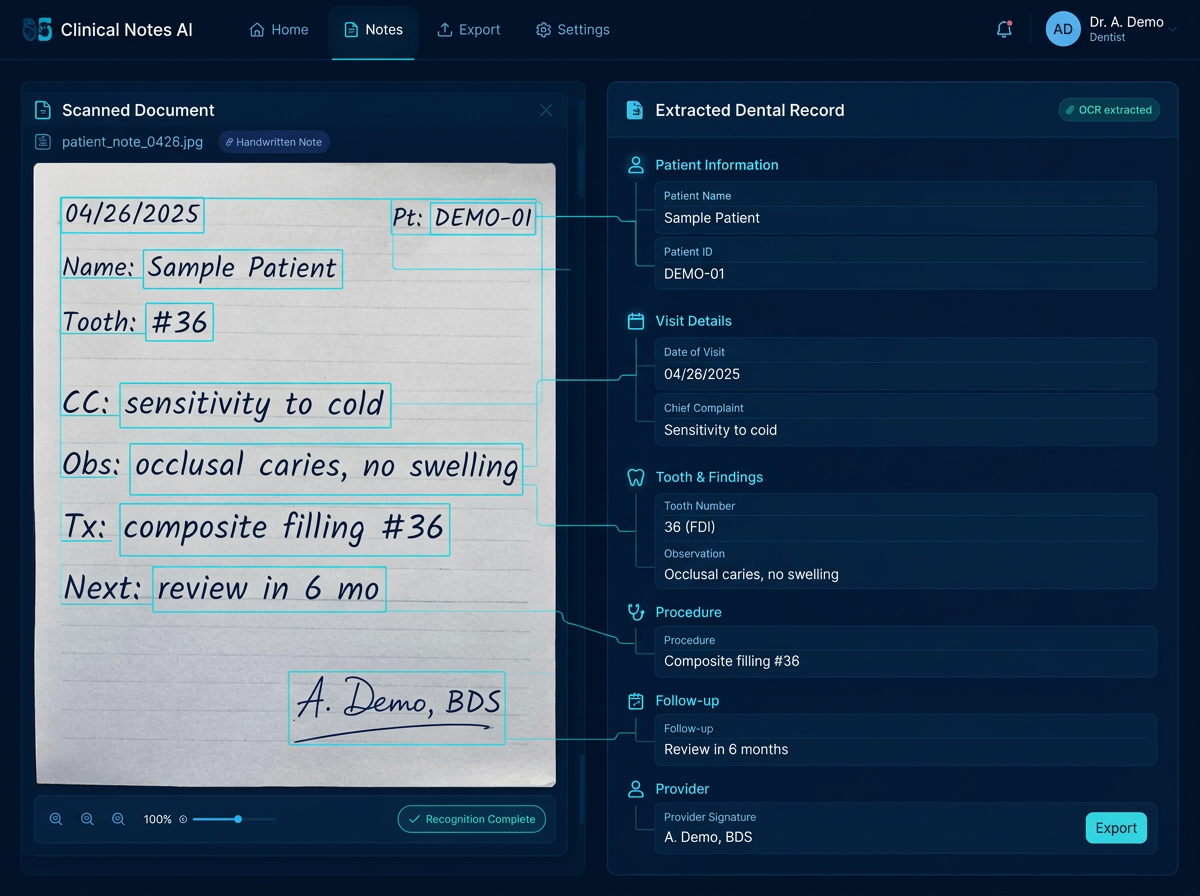Viewport: 1200px width, 896px height.
Task: Click the Clinical Notes AI logo icon
Action: tap(37, 30)
